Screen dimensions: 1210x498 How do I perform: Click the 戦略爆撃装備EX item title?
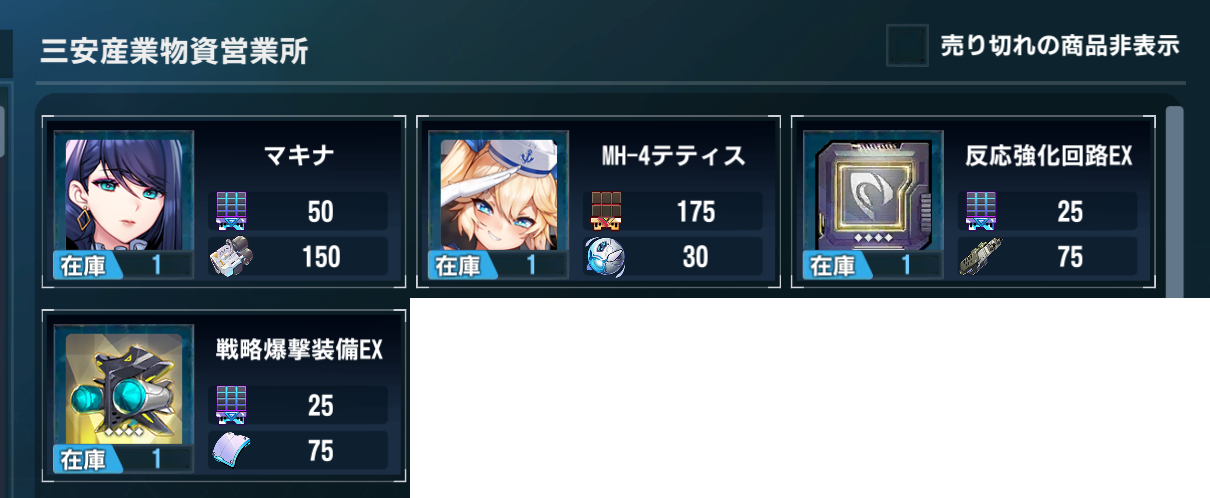pyautogui.click(x=300, y=350)
